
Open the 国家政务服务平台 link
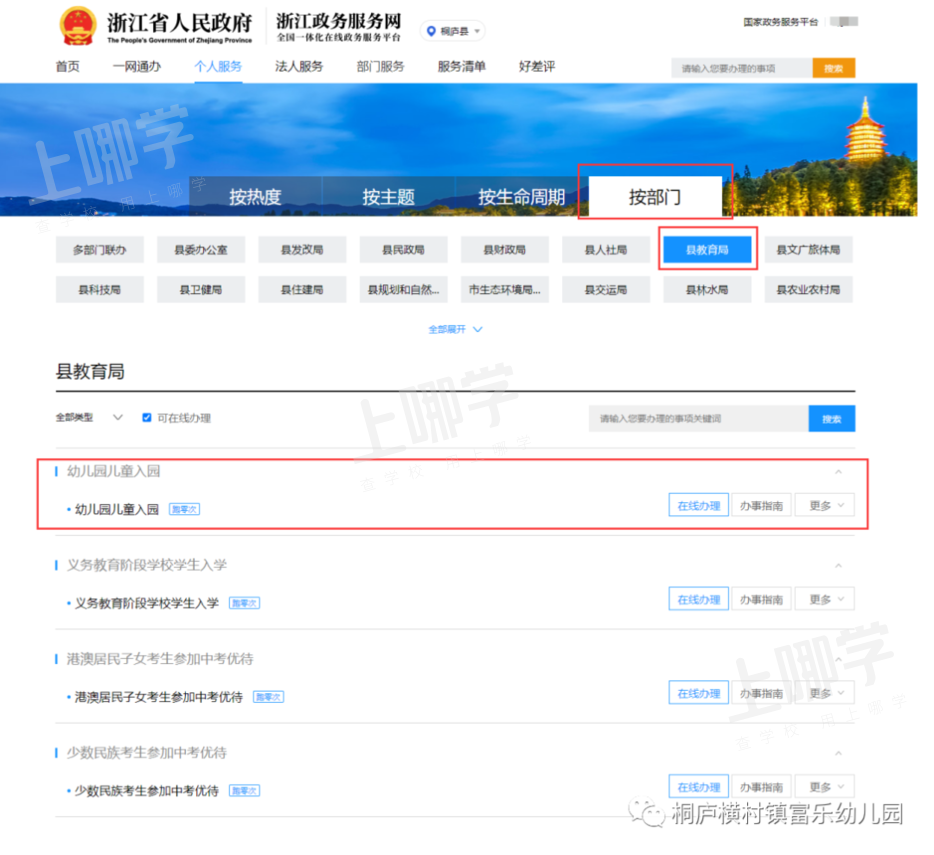(780, 22)
